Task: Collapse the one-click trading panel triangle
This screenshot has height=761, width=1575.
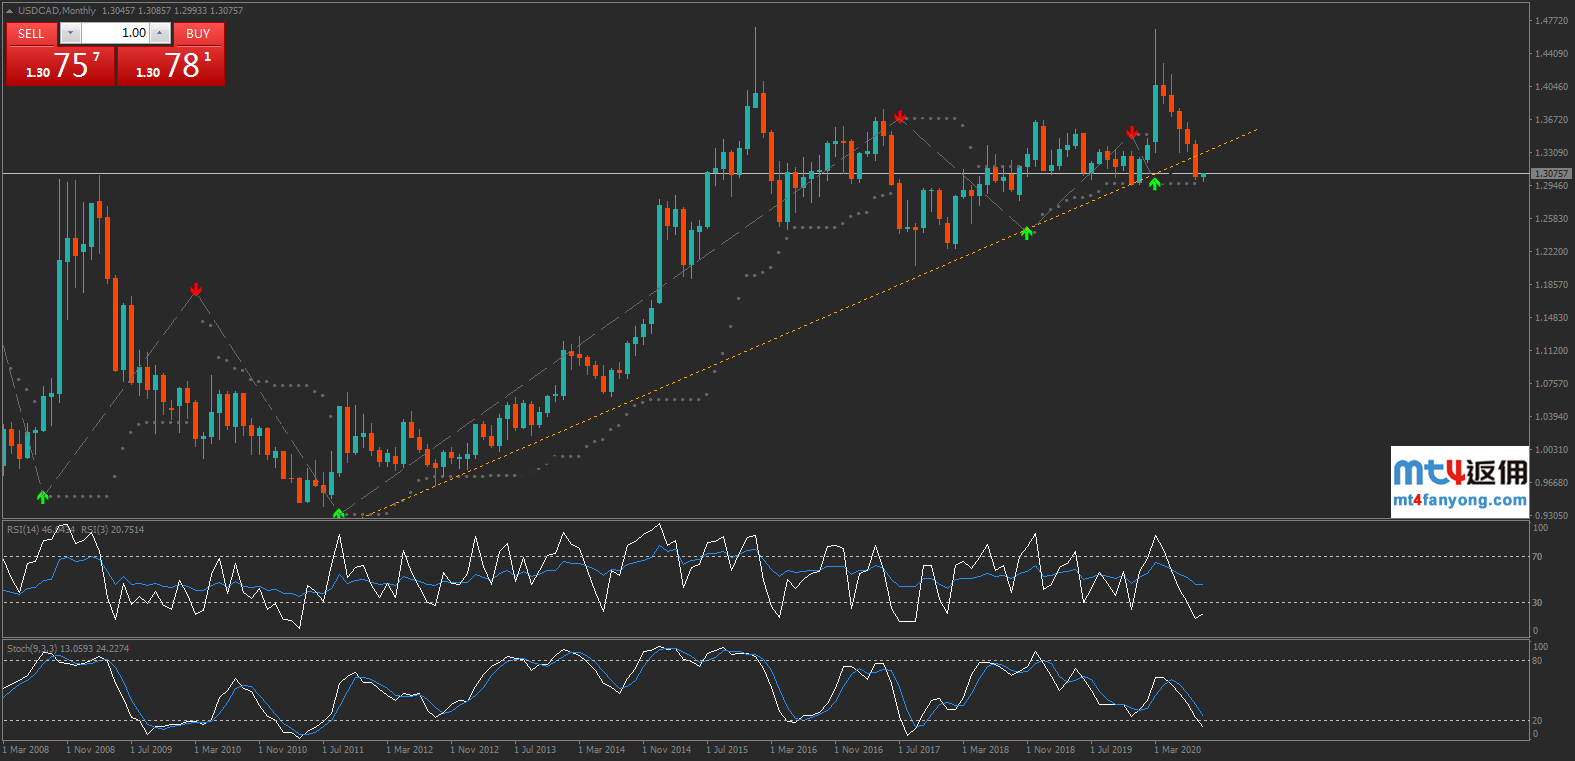Action: click(10, 11)
